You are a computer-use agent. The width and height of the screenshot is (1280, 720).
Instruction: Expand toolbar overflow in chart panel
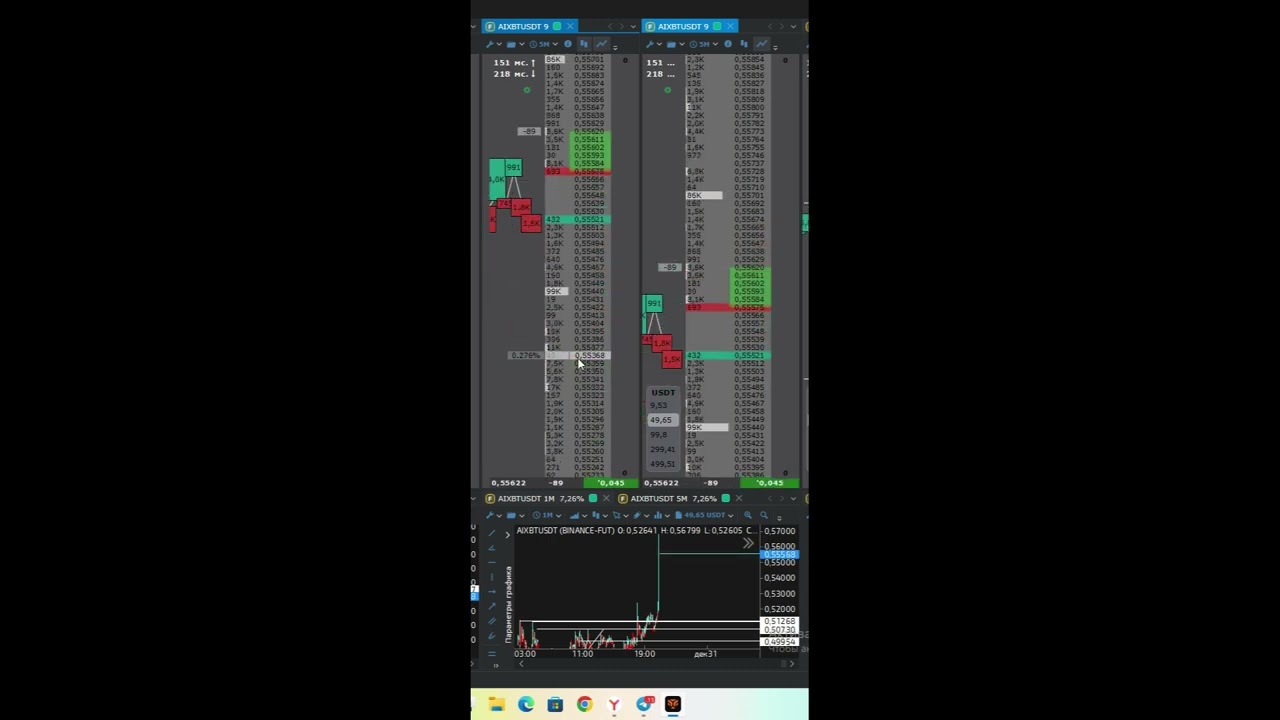[779, 517]
